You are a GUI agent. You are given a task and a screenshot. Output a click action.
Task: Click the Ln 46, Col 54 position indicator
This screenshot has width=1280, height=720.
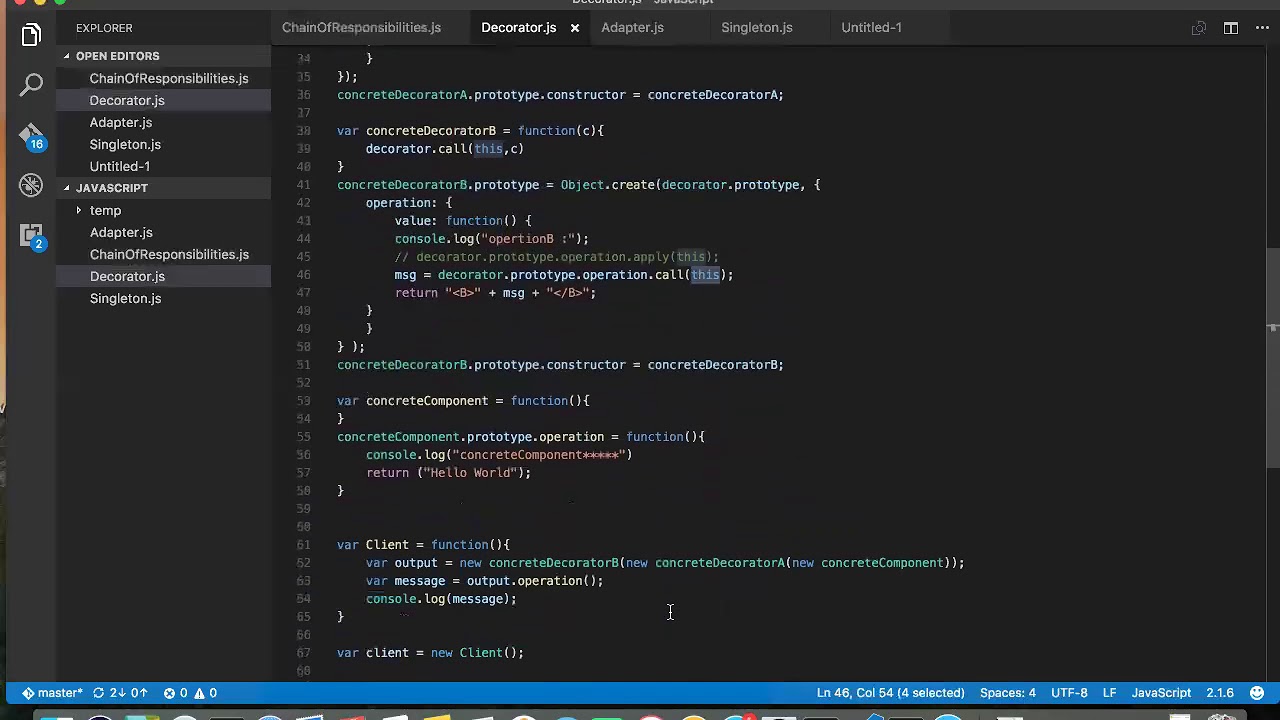[x=890, y=693]
